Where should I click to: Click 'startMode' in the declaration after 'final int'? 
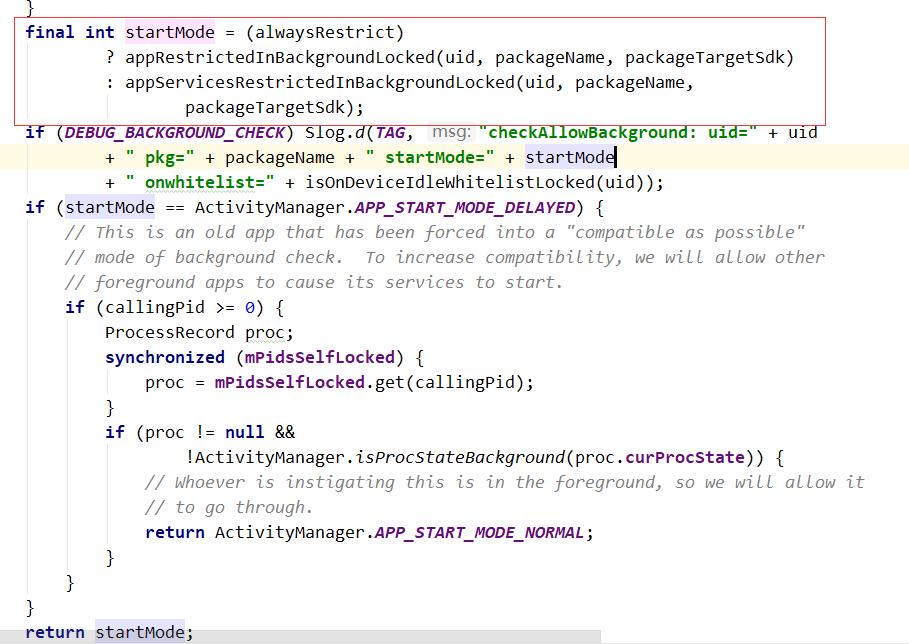[x=170, y=32]
